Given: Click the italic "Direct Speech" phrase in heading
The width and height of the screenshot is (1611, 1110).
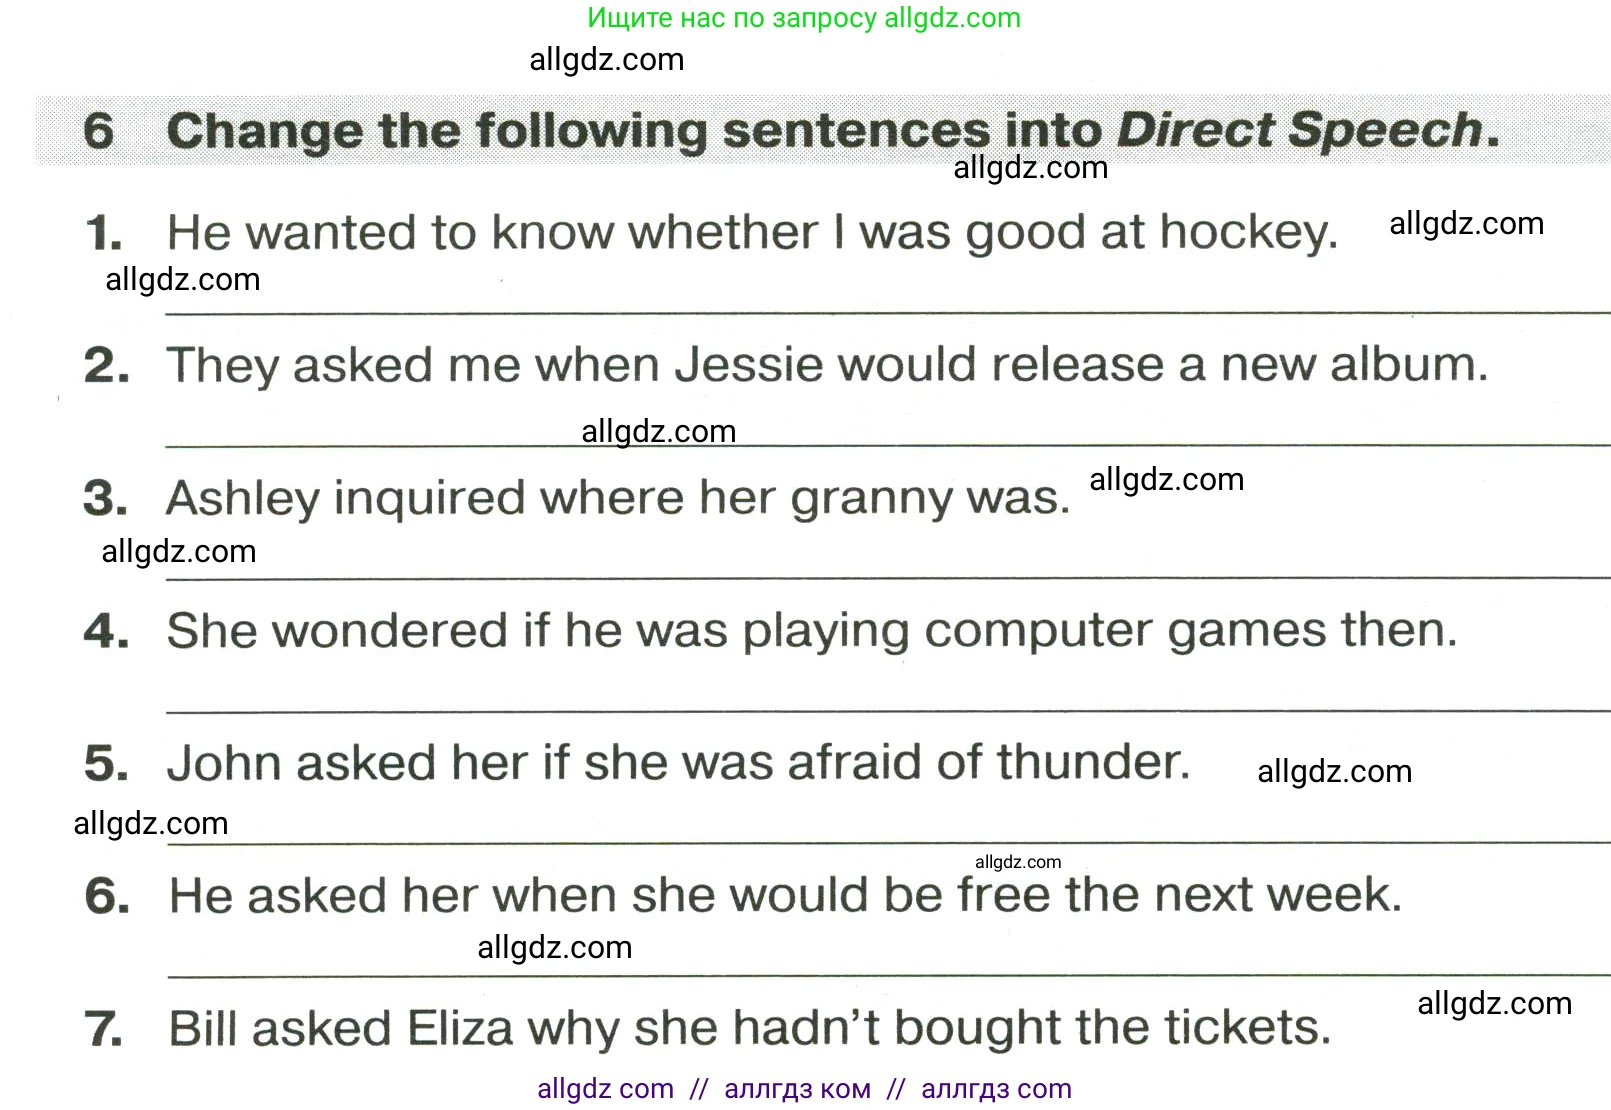Looking at the screenshot, I should pos(1299,131).
